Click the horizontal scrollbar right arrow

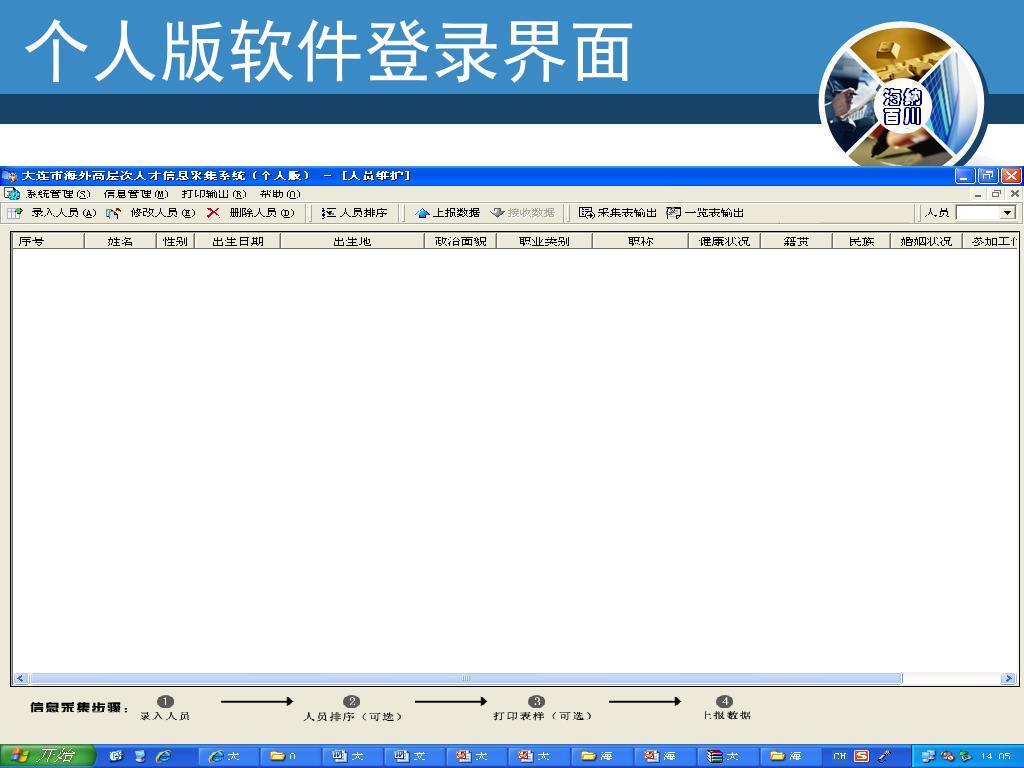coord(1008,678)
